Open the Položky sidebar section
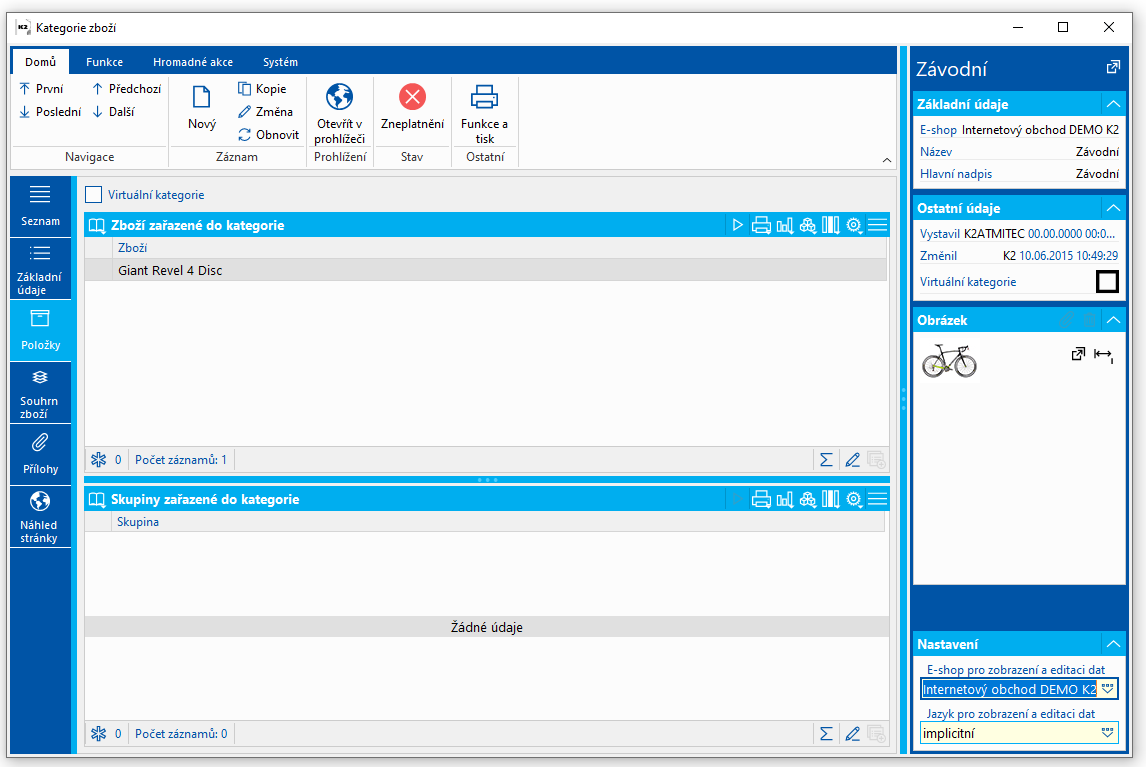 click(40, 330)
